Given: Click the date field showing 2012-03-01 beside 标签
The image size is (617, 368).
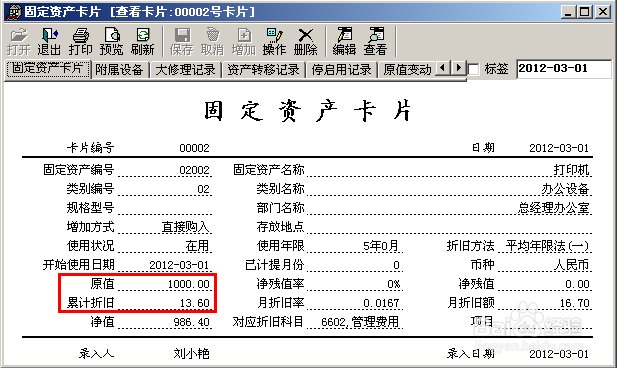Looking at the screenshot, I should [563, 69].
